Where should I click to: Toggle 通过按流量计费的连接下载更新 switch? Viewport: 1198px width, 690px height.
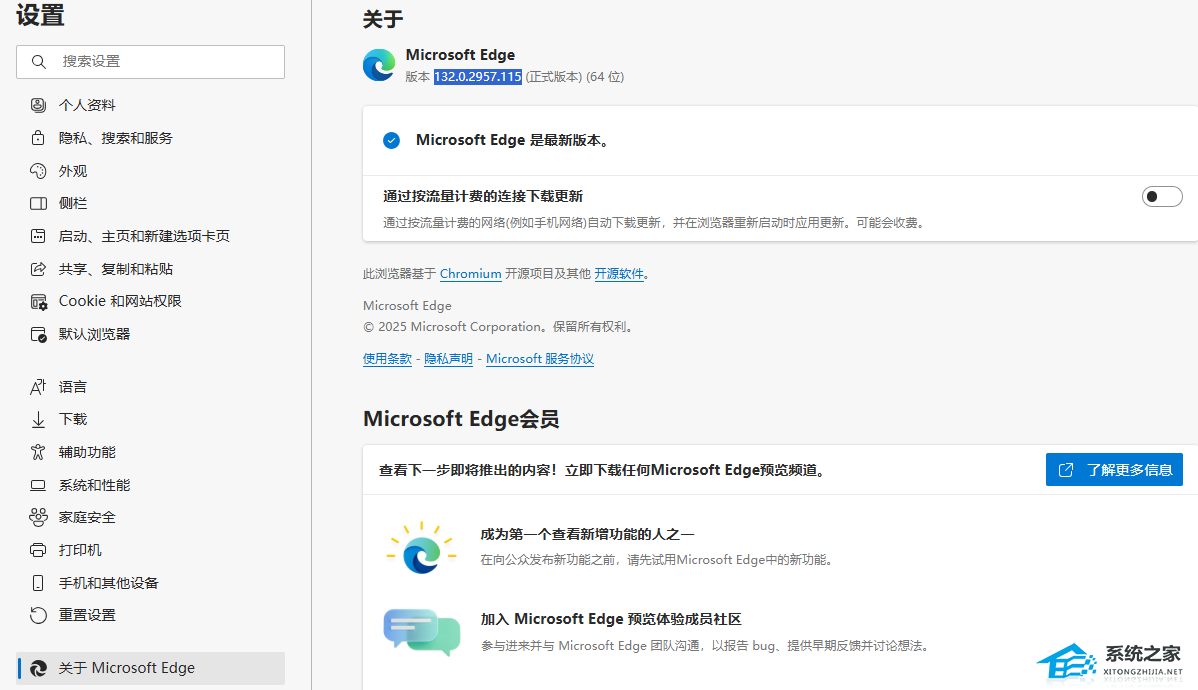coord(1162,196)
